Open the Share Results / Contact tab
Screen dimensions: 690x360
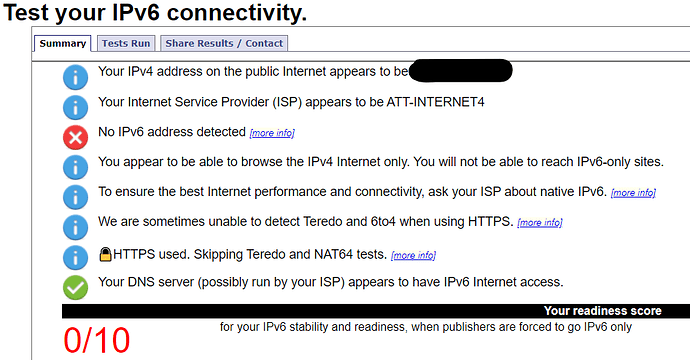tap(224, 44)
